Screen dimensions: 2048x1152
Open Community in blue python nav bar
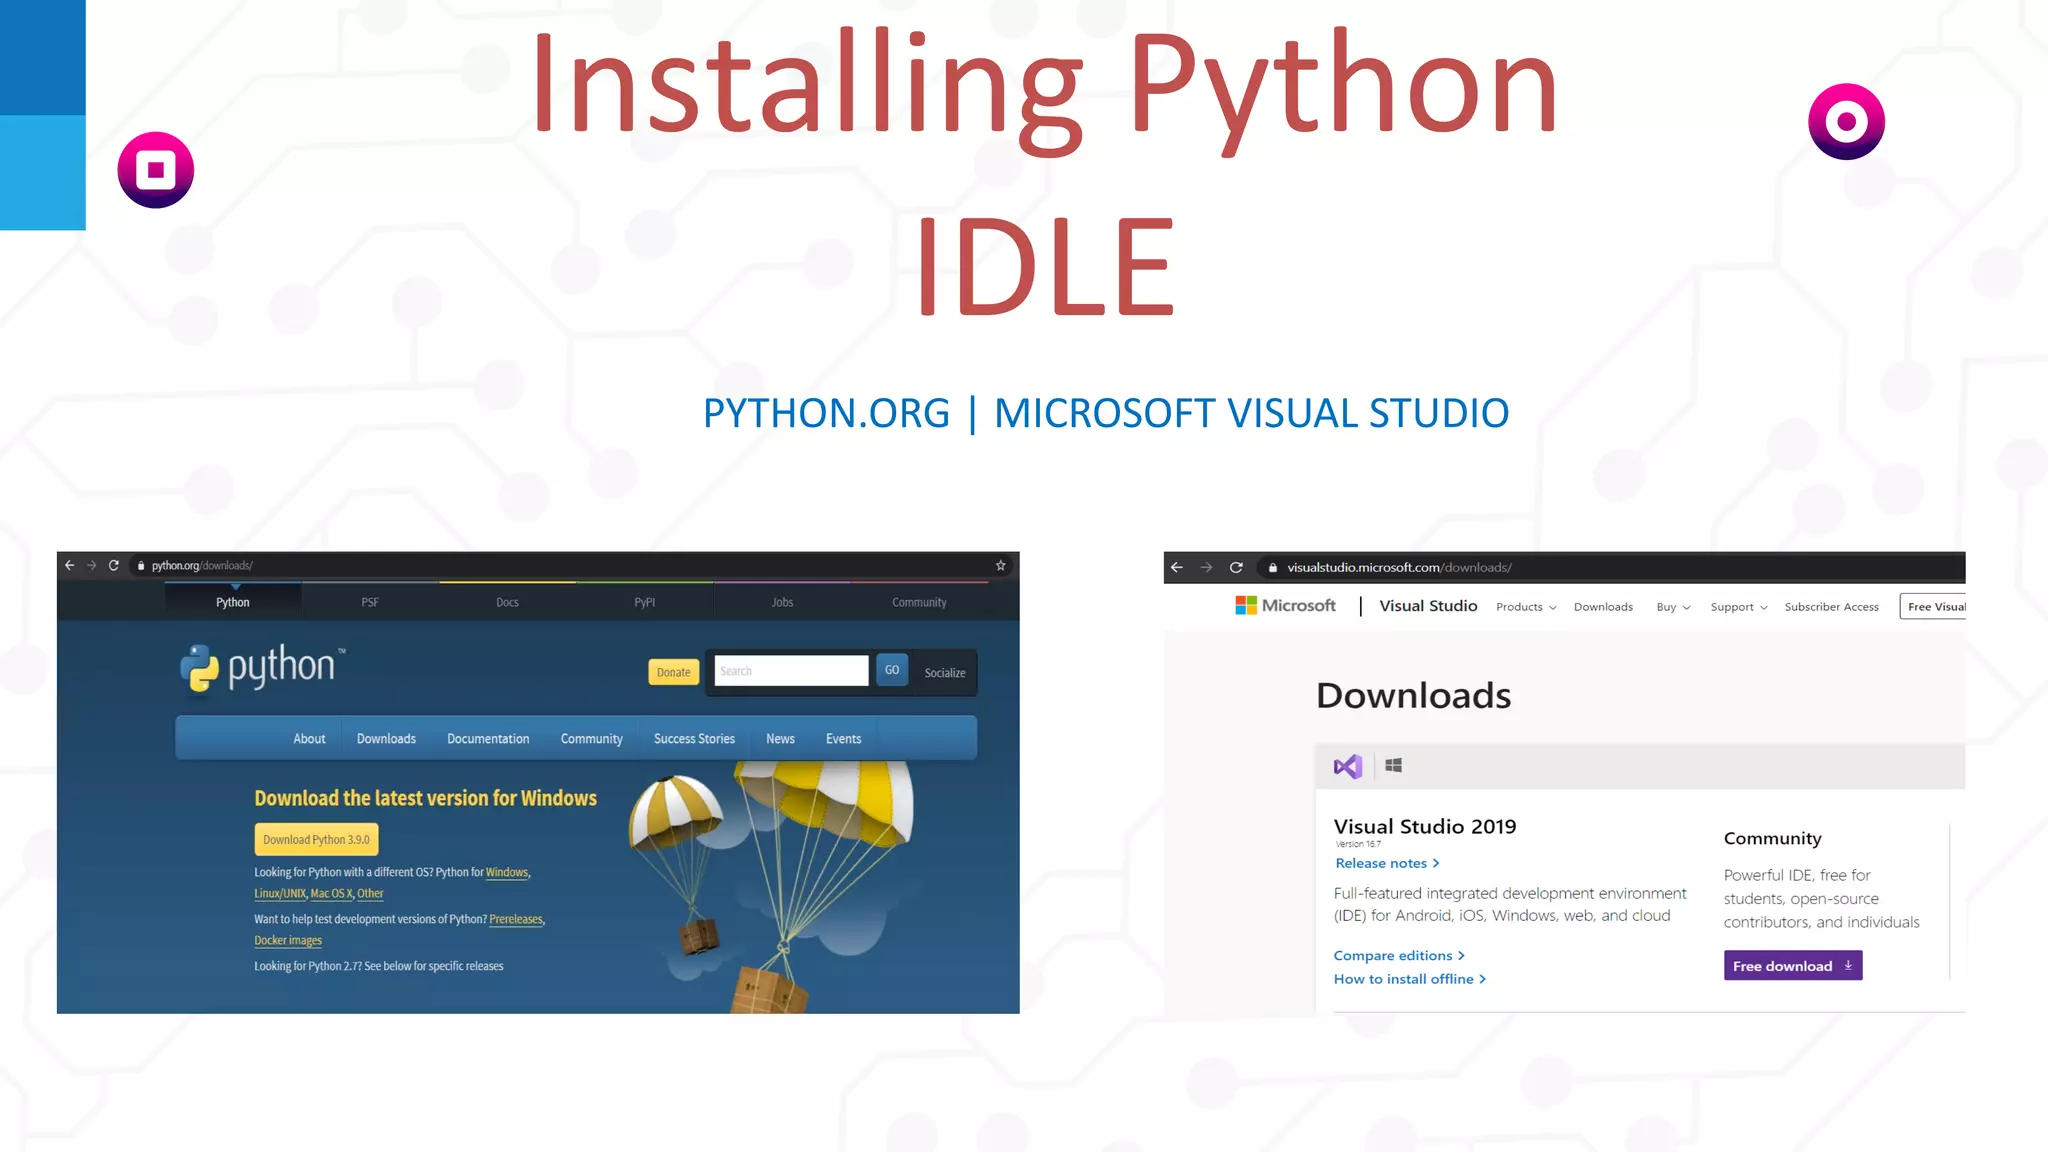click(x=591, y=739)
